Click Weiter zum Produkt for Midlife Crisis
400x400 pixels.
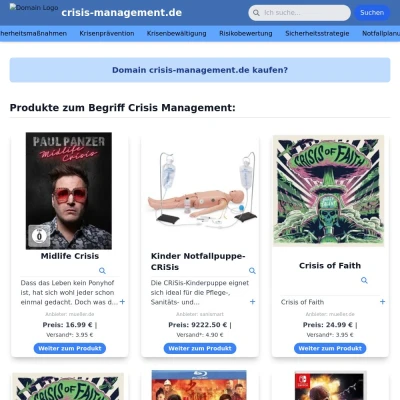(70, 348)
